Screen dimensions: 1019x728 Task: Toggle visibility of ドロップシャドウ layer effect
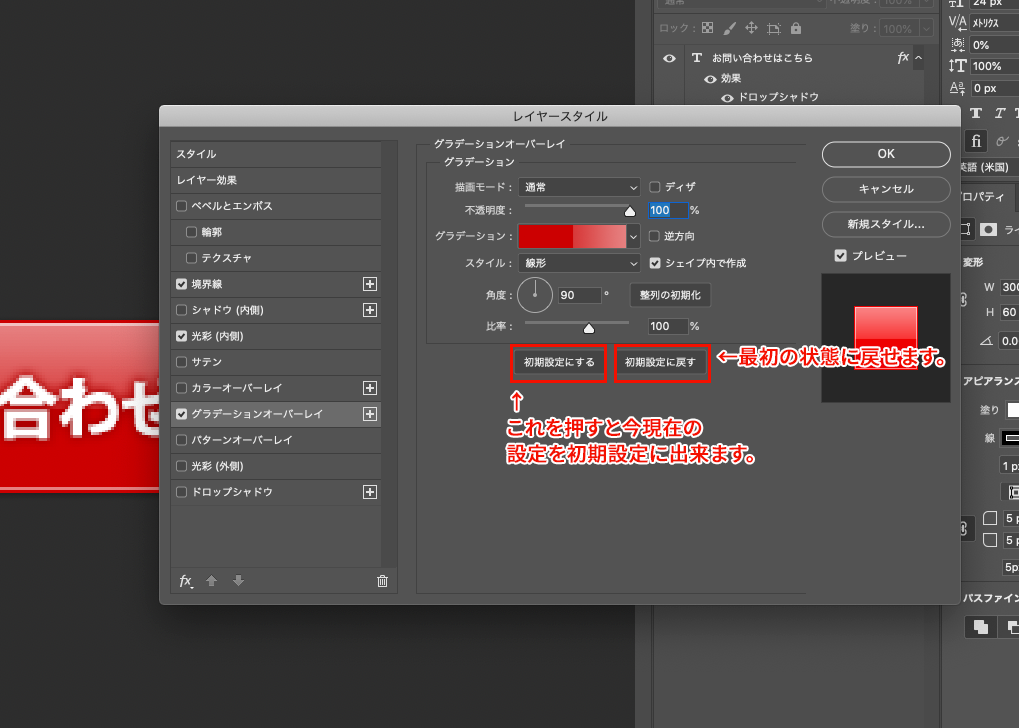pyautogui.click(x=727, y=98)
